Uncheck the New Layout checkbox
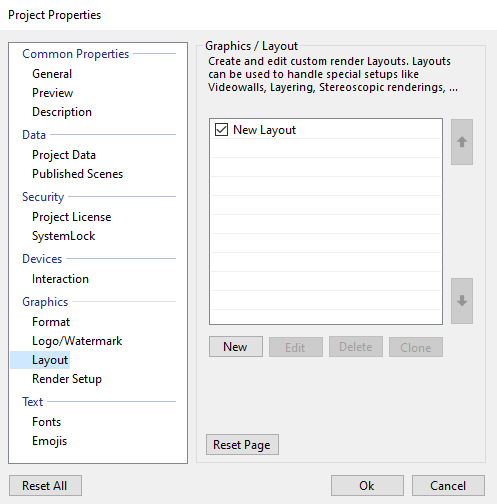 221,130
